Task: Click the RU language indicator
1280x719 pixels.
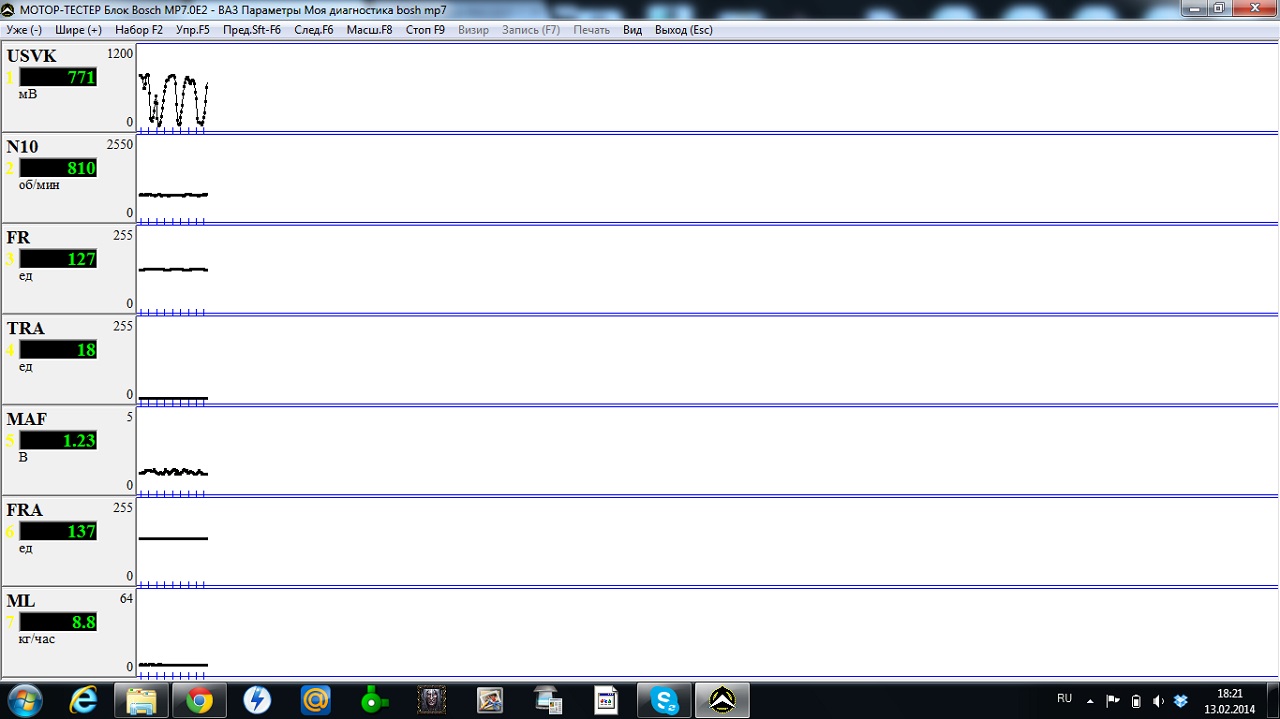Action: tap(1064, 699)
